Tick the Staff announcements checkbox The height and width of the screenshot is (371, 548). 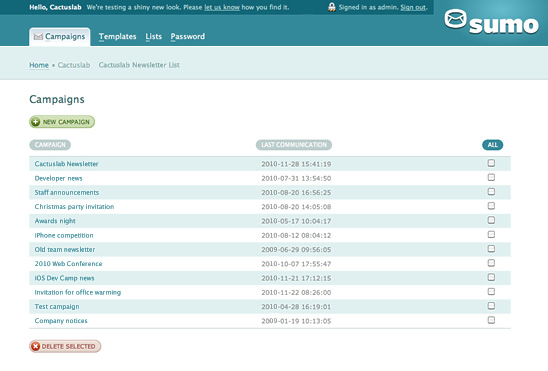[x=491, y=191]
